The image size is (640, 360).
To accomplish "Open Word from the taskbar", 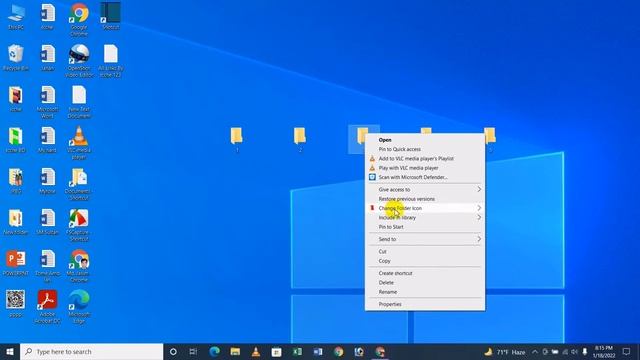I will pyautogui.click(x=318, y=351).
